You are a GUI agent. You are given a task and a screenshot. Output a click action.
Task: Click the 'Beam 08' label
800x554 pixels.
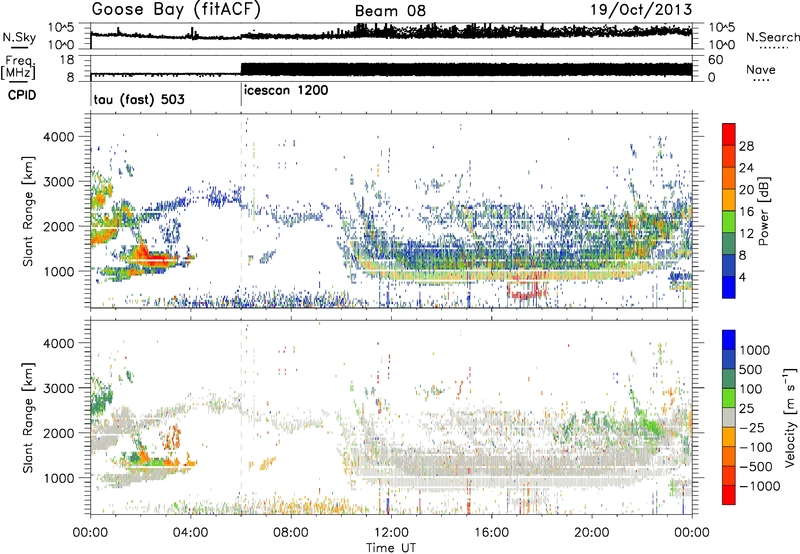[x=390, y=11]
